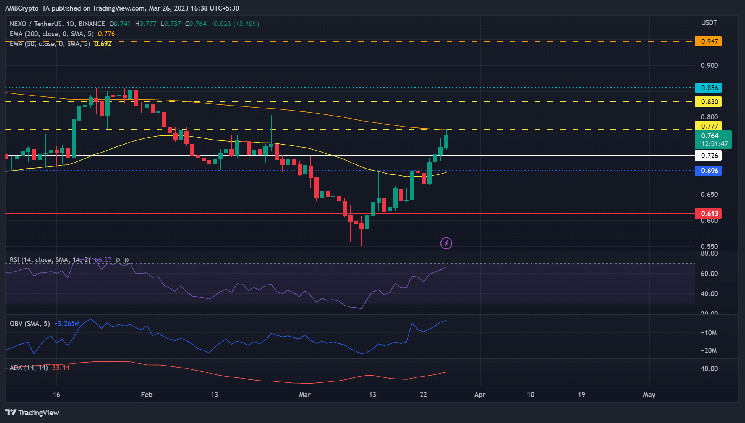Click the cyan 0.856 price label

pyautogui.click(x=708, y=88)
